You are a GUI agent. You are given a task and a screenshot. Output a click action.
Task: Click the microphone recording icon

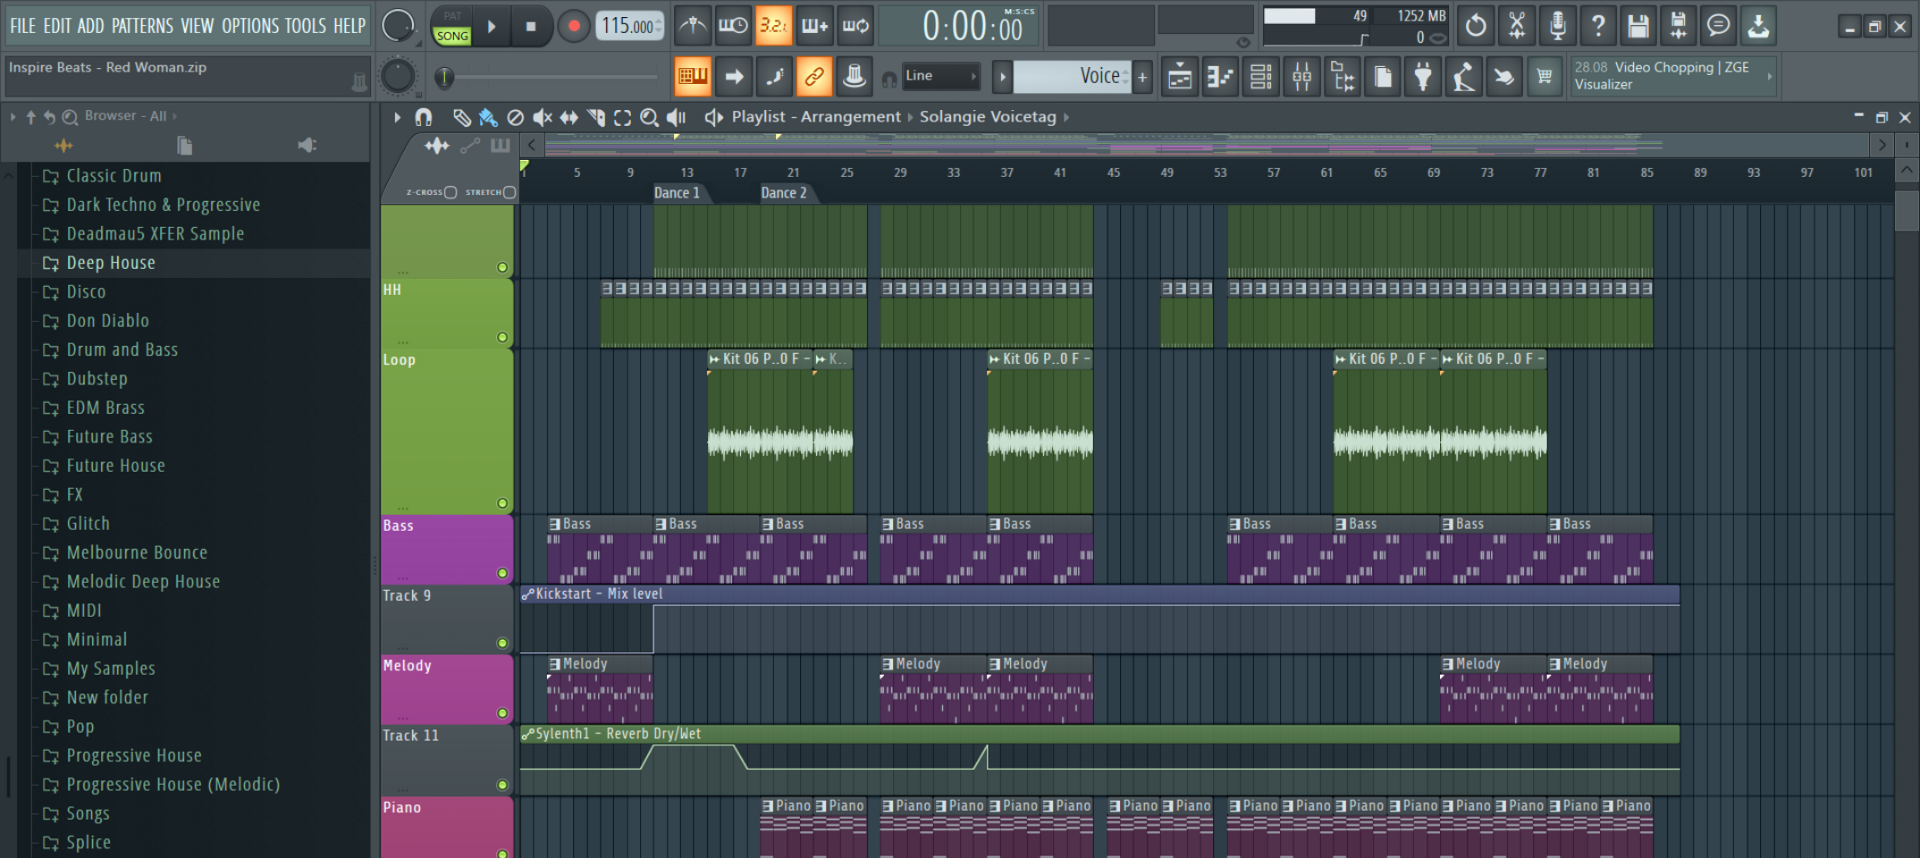coord(1557,26)
